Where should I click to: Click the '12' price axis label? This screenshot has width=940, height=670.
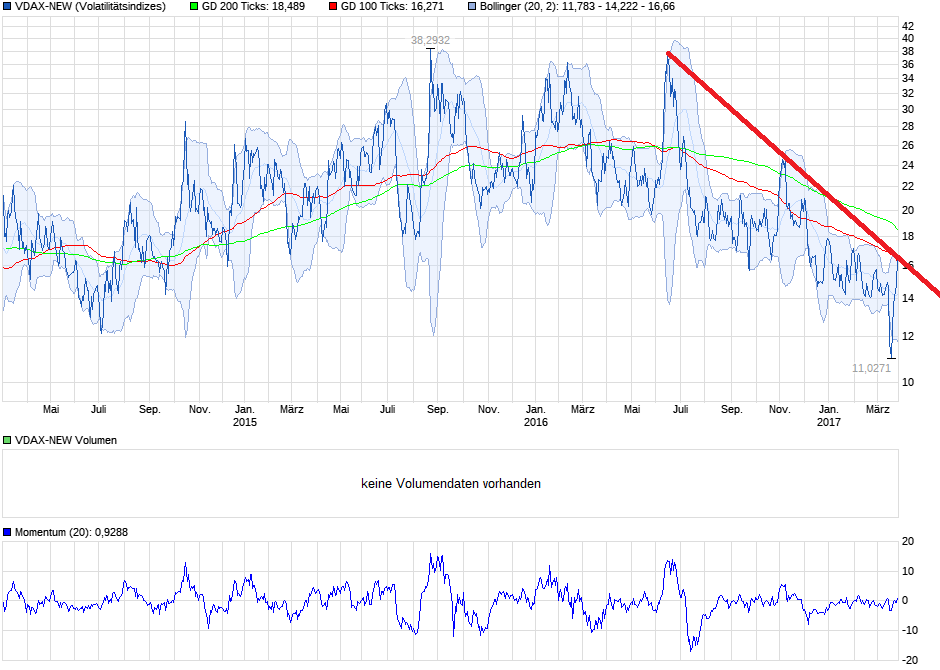point(908,336)
